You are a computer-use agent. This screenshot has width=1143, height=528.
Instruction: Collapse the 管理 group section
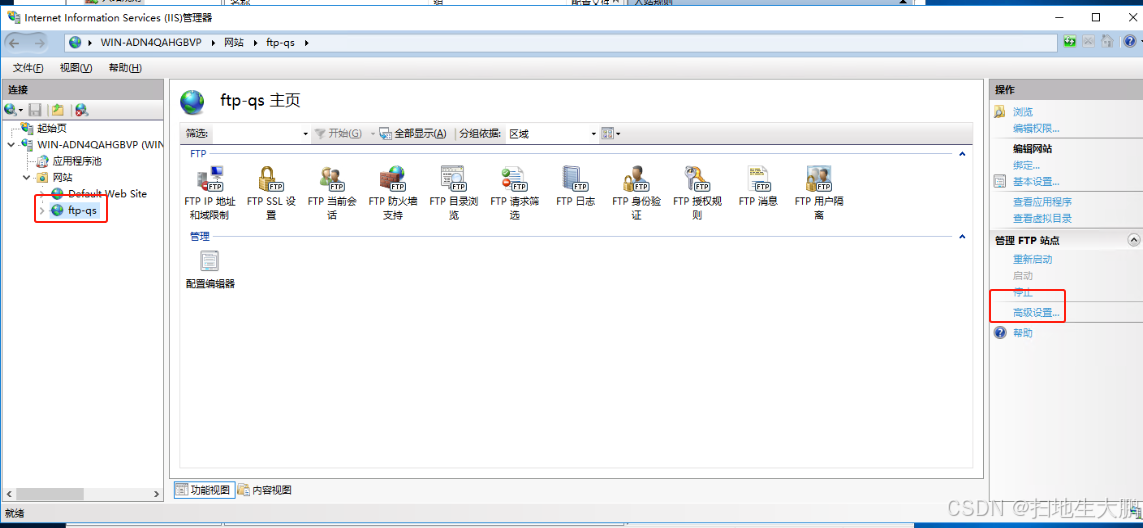[x=961, y=236]
